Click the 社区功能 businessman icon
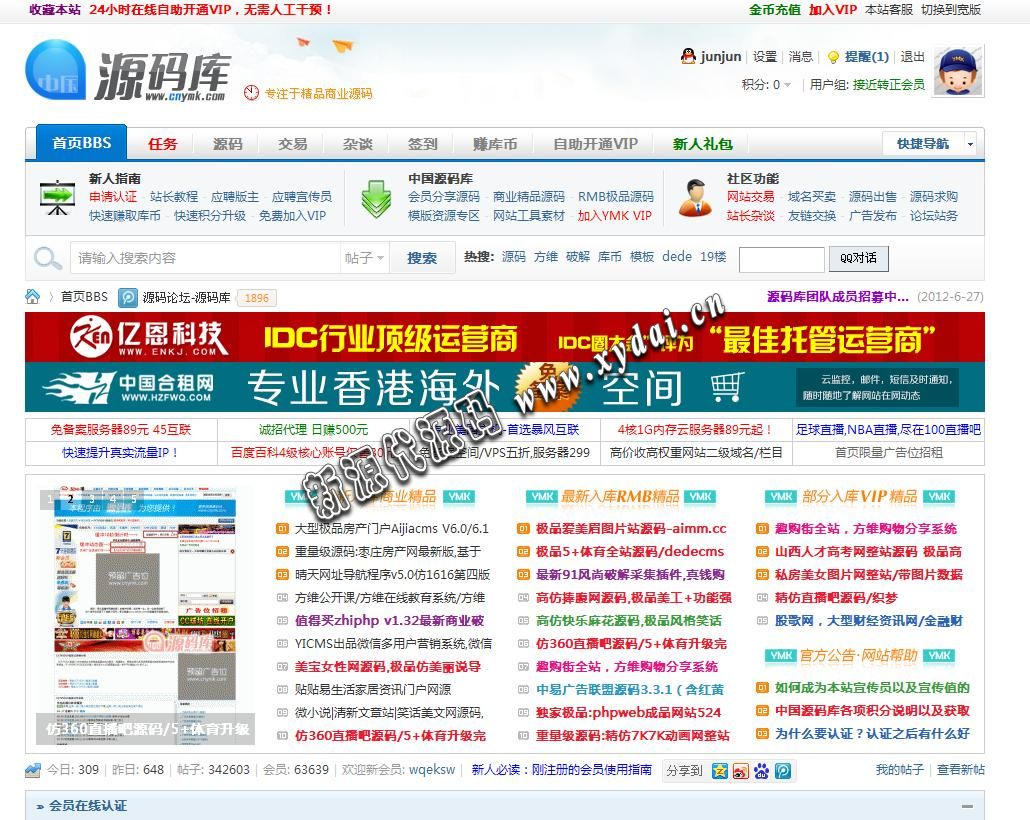This screenshot has height=820, width=1030. (x=696, y=197)
